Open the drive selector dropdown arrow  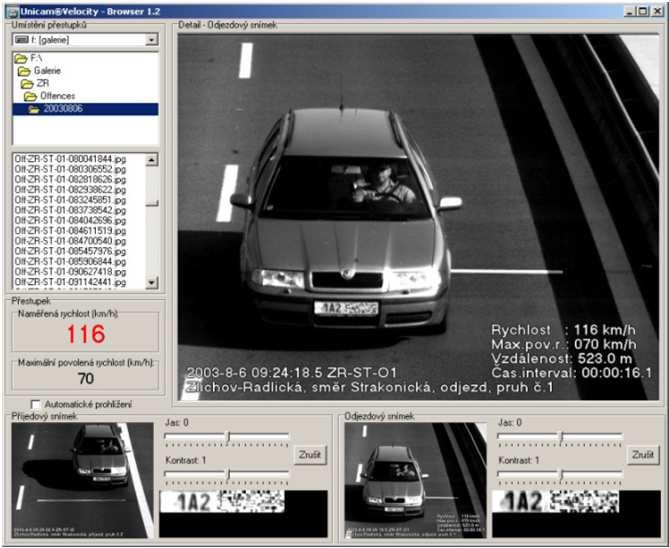click(x=151, y=40)
